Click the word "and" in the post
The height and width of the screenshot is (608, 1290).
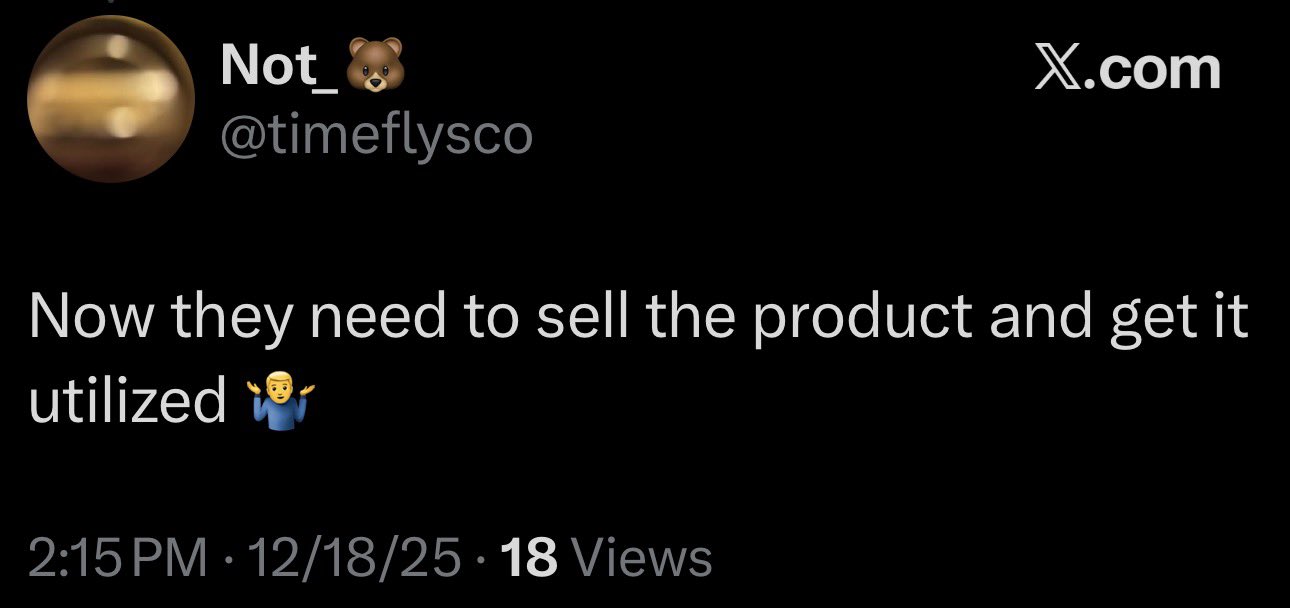tap(1036, 318)
